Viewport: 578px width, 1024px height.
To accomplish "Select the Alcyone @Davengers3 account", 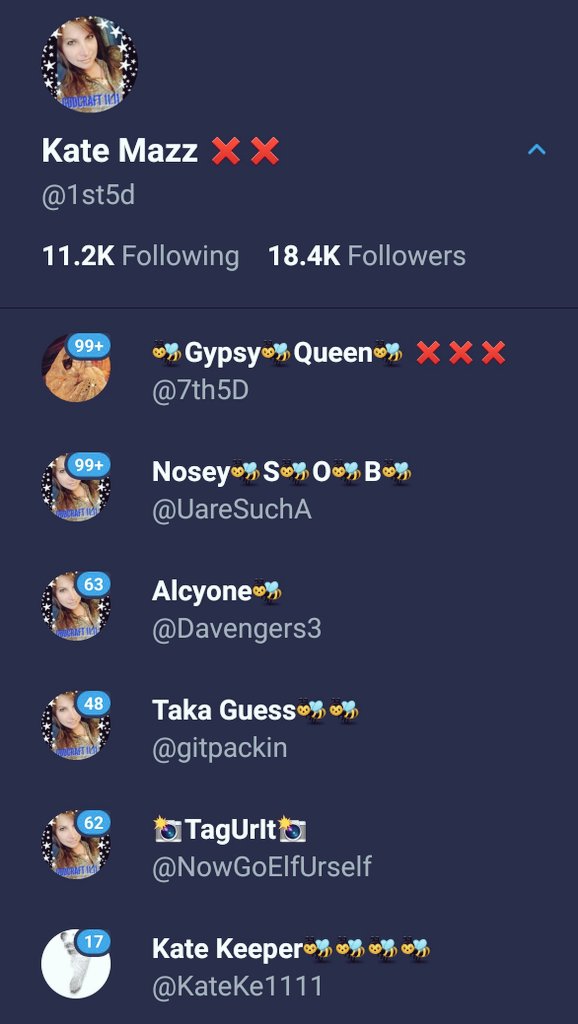I will 289,607.
